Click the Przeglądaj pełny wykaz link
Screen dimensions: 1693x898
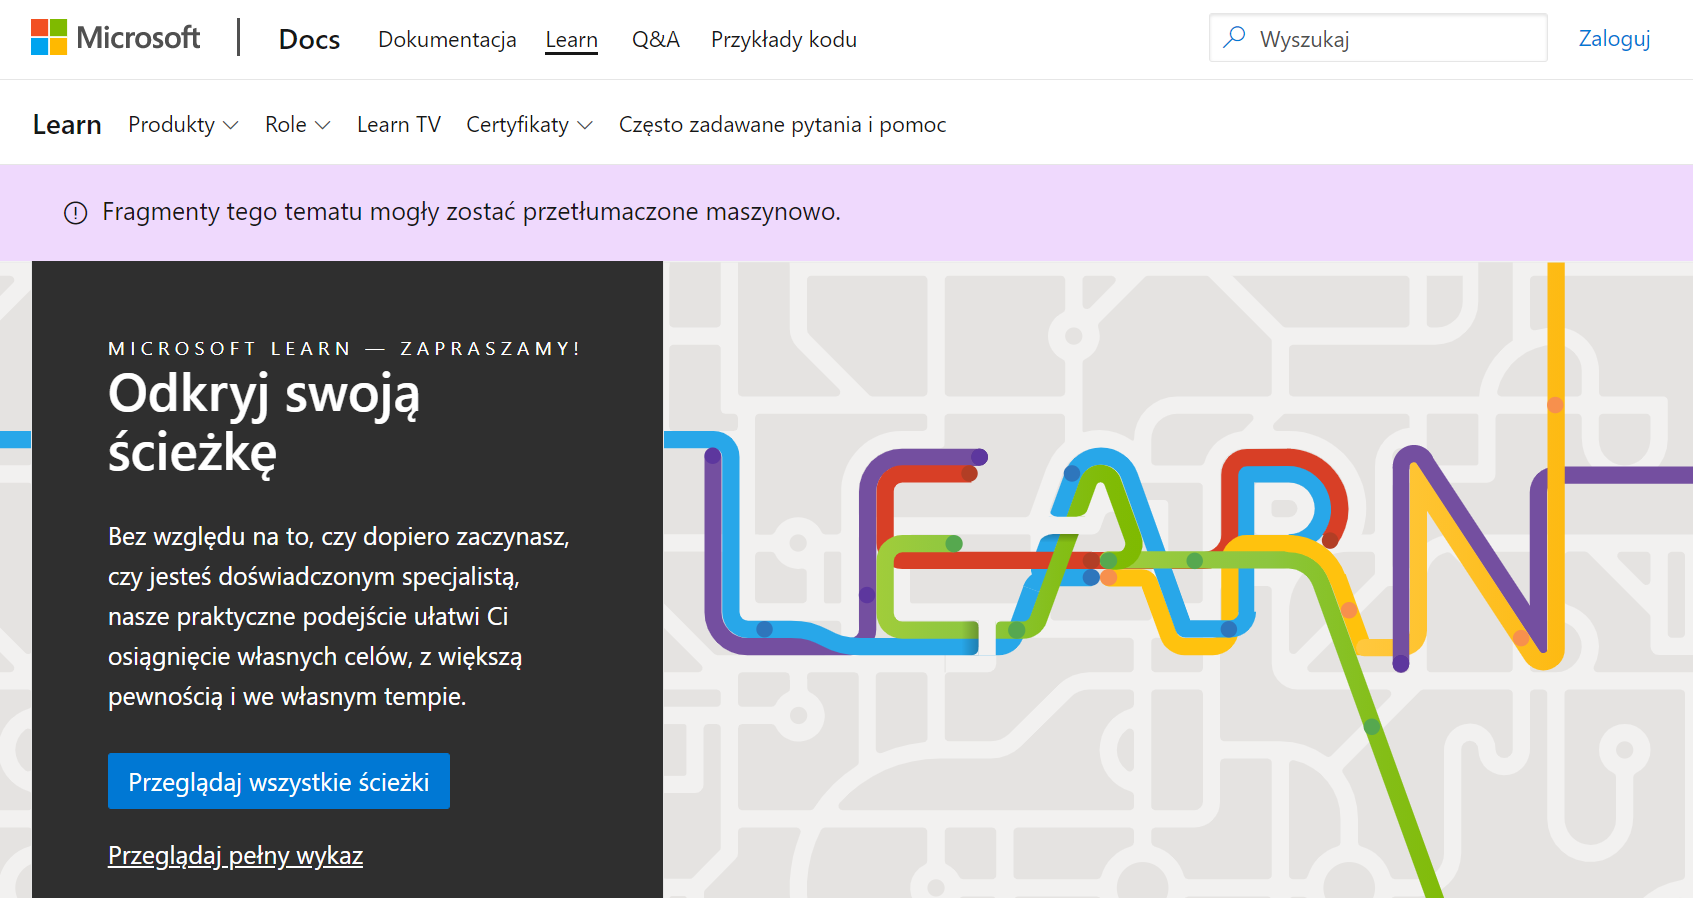(235, 856)
